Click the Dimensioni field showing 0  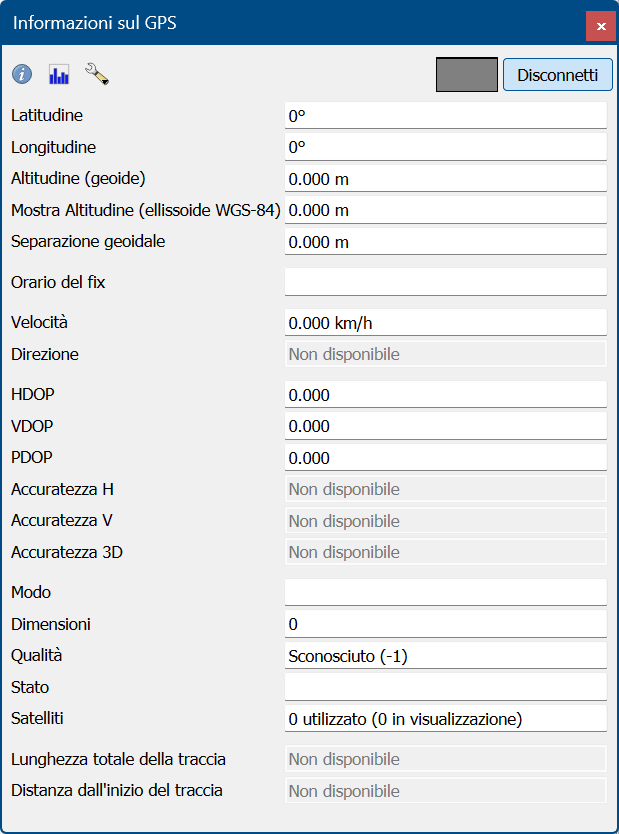[x=446, y=624]
